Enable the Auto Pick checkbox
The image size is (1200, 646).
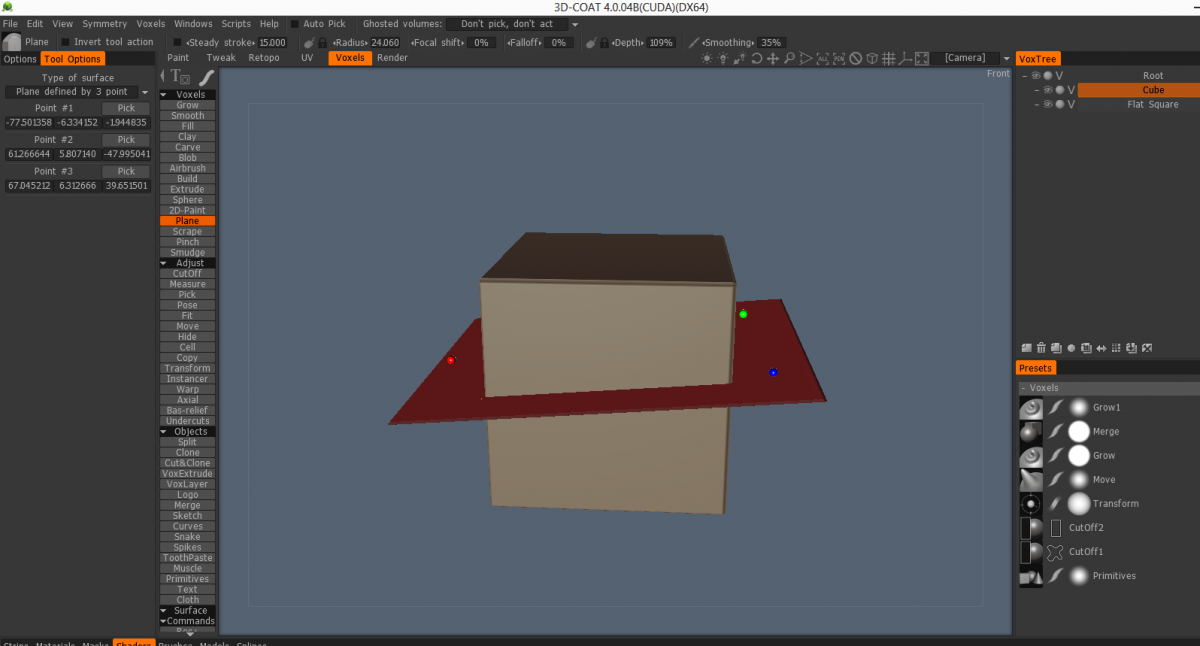pyautogui.click(x=295, y=24)
